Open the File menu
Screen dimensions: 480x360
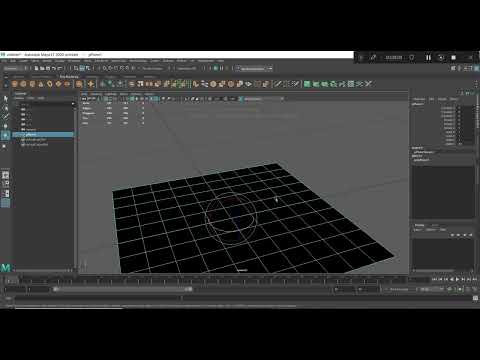4,61
